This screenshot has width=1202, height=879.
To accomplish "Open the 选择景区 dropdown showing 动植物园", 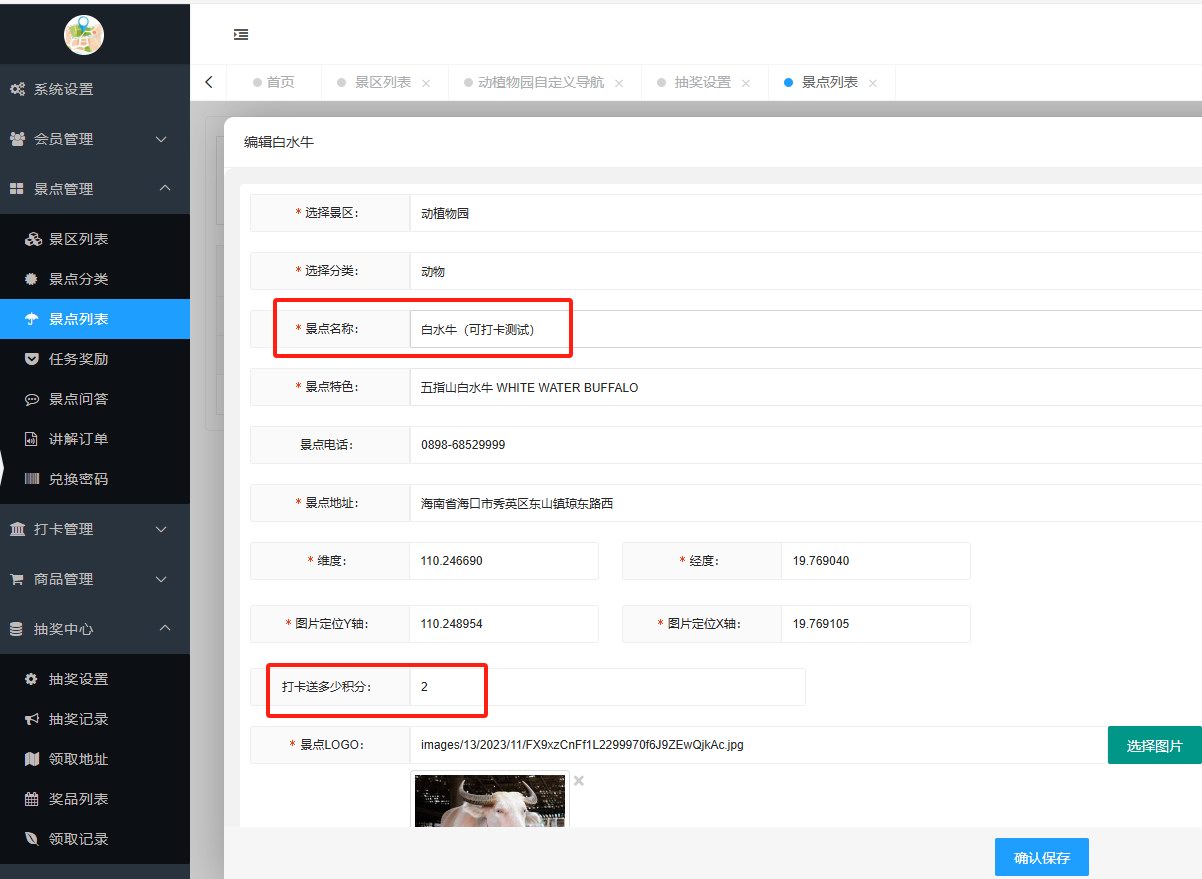I will click(805, 213).
